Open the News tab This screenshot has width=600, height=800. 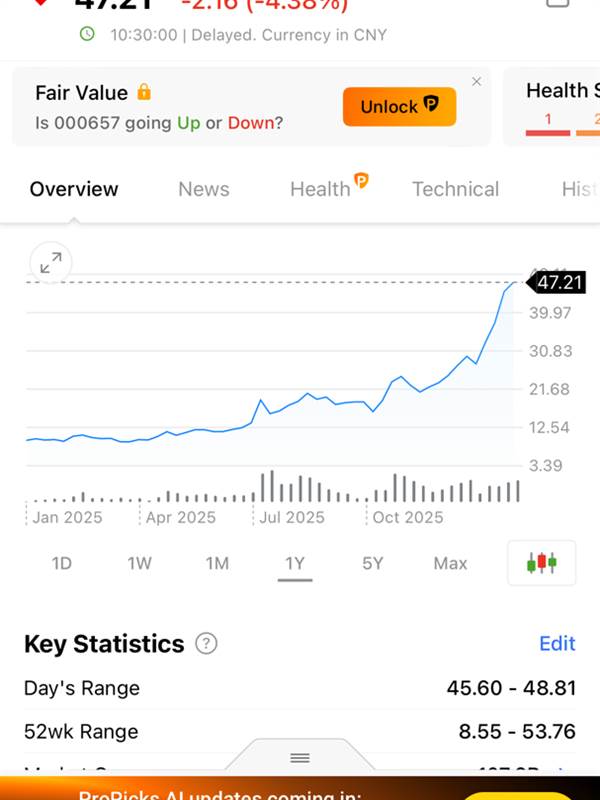tap(203, 189)
